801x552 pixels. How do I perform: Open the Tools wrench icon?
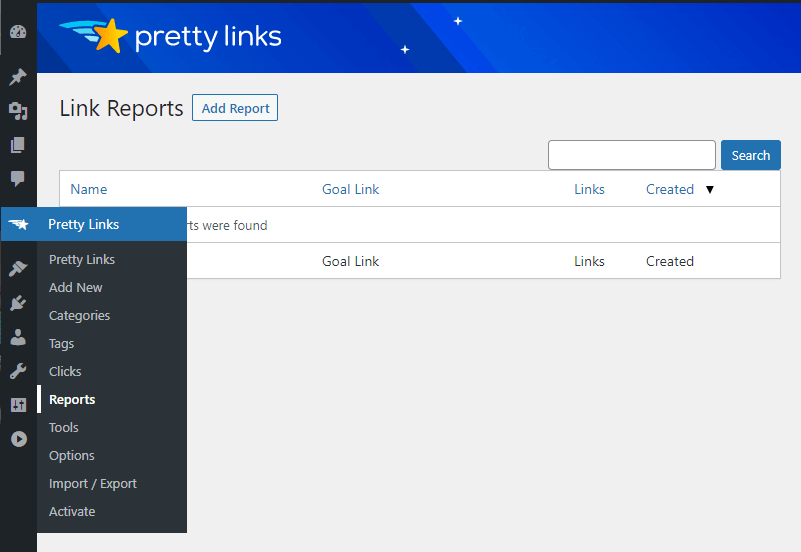pos(18,371)
